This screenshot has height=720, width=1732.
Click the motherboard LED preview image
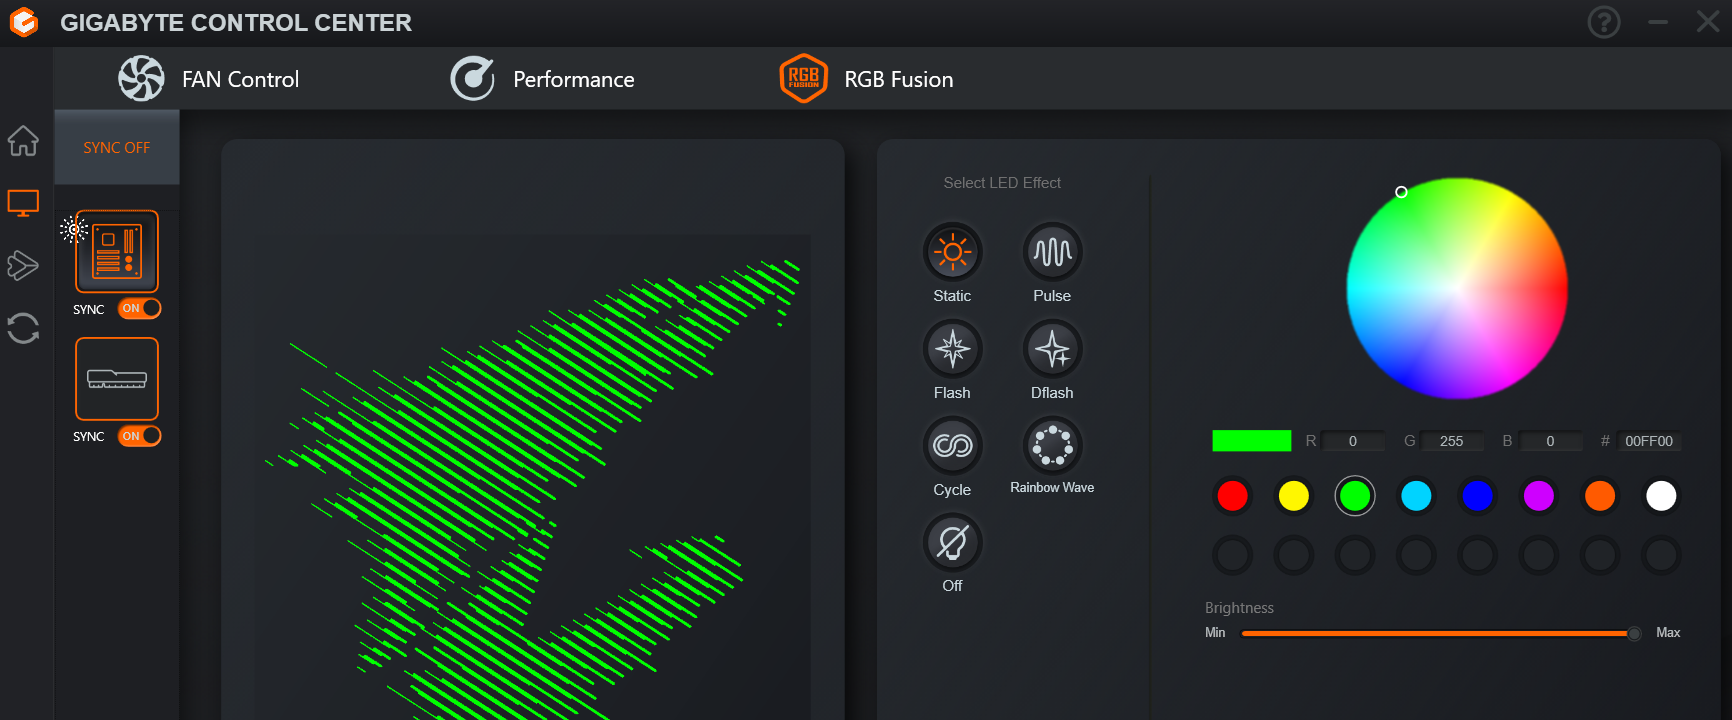(x=533, y=478)
